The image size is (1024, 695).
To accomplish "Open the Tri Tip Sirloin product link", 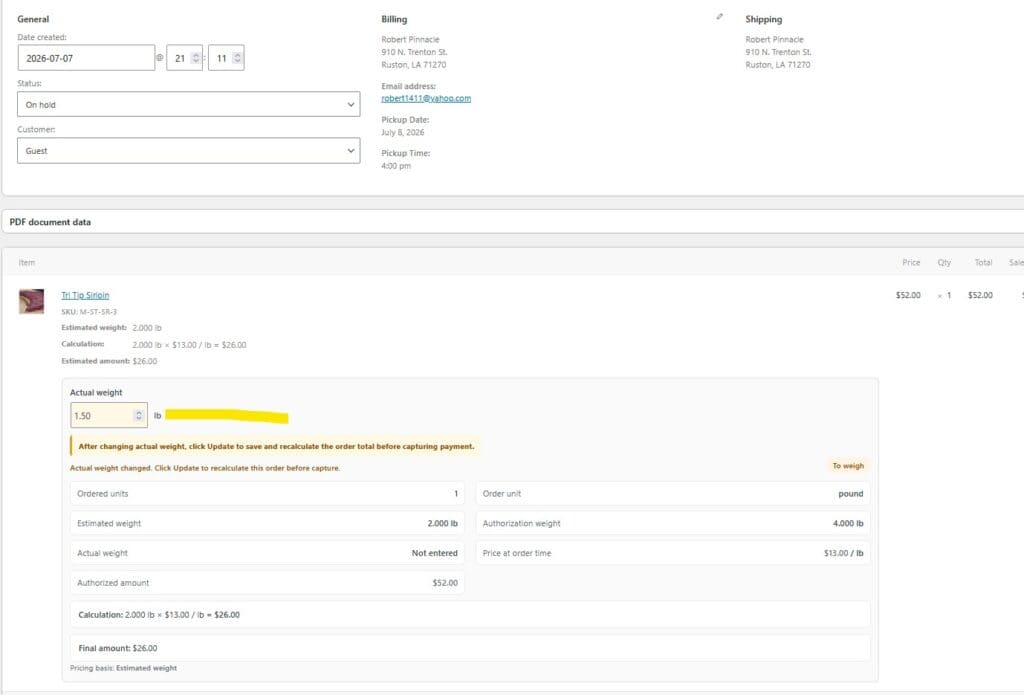I will coord(85,295).
